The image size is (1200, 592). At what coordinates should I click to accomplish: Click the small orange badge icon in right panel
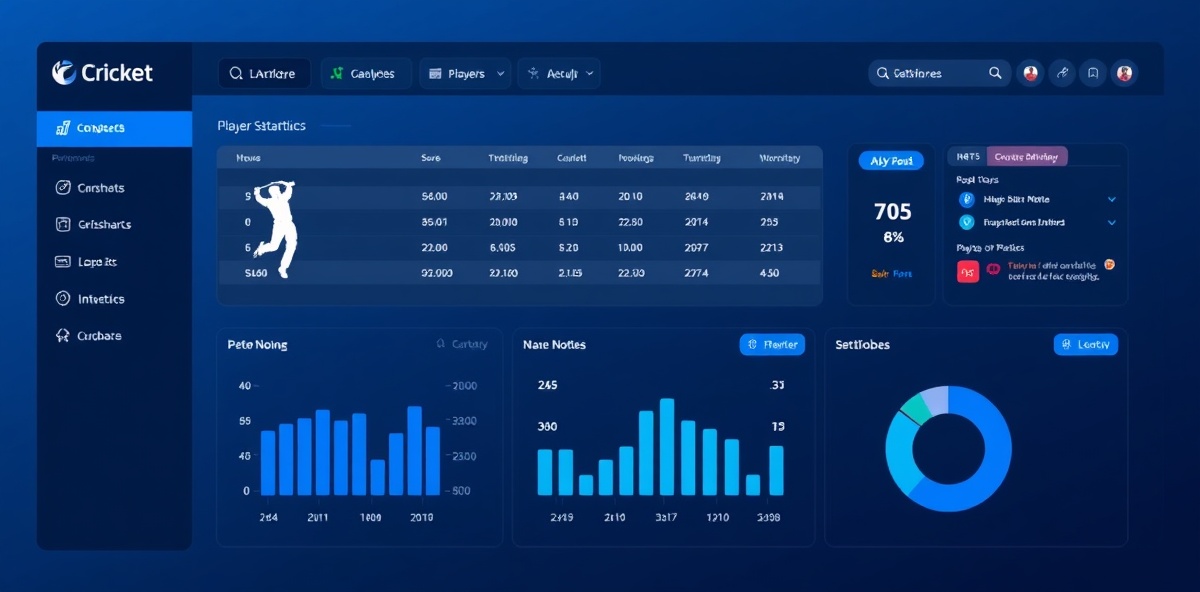pos(1108,265)
